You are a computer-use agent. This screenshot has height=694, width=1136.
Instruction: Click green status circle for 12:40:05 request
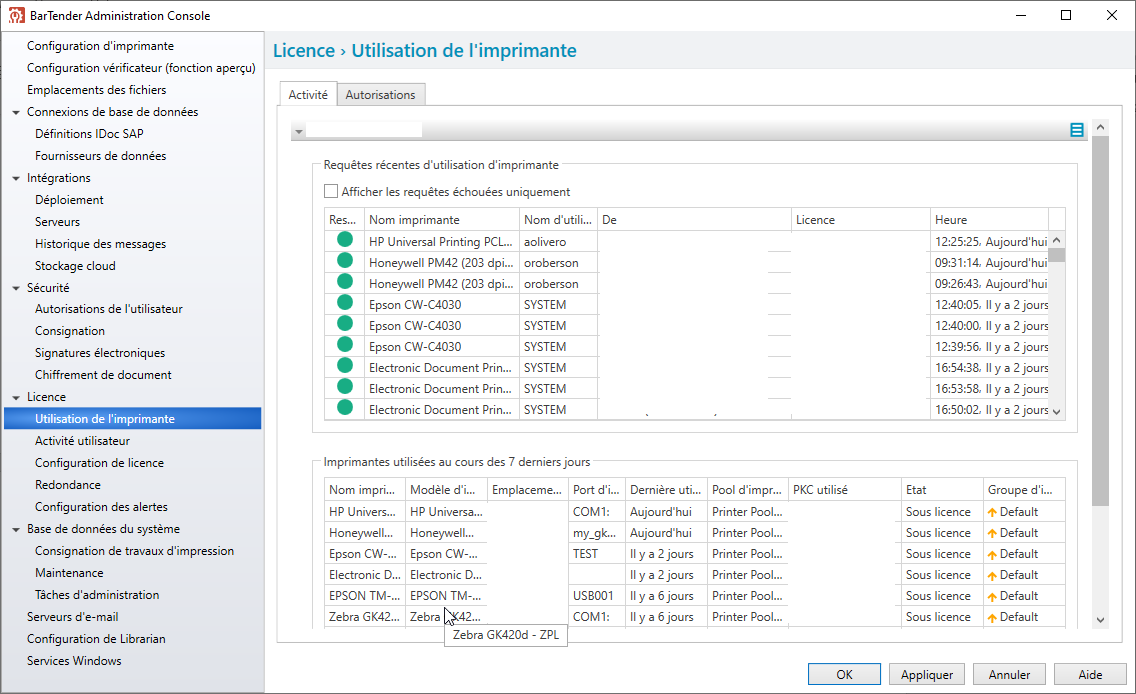click(345, 303)
